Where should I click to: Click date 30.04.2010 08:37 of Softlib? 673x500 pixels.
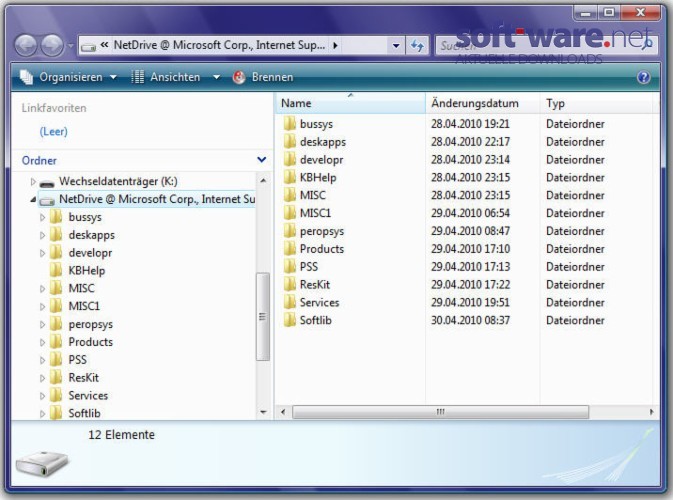tap(470, 321)
